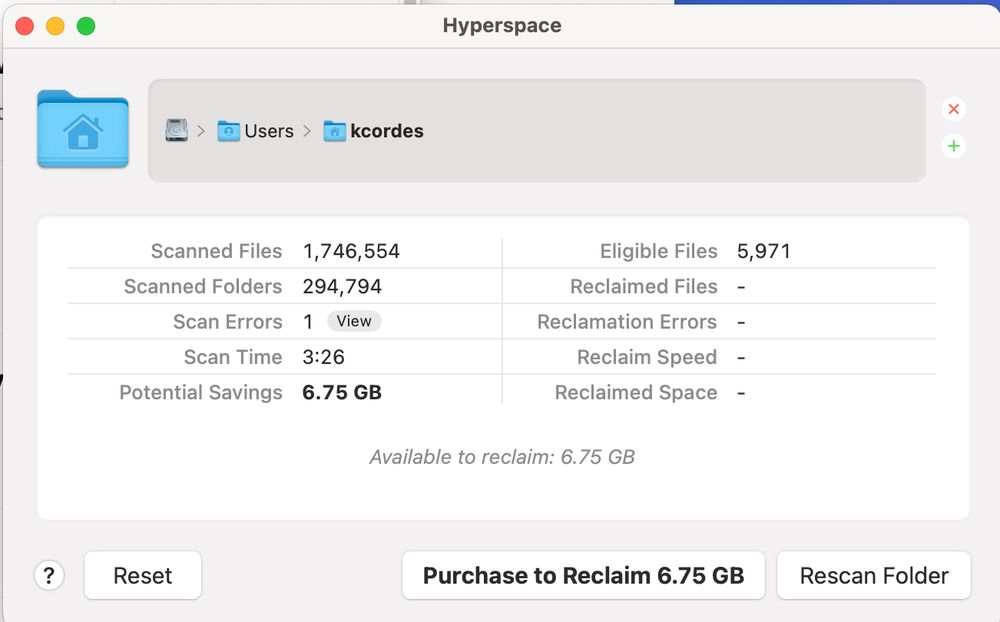This screenshot has width=1000, height=622.
Task: Click the 'Scan Errors' label
Action: pos(228,322)
